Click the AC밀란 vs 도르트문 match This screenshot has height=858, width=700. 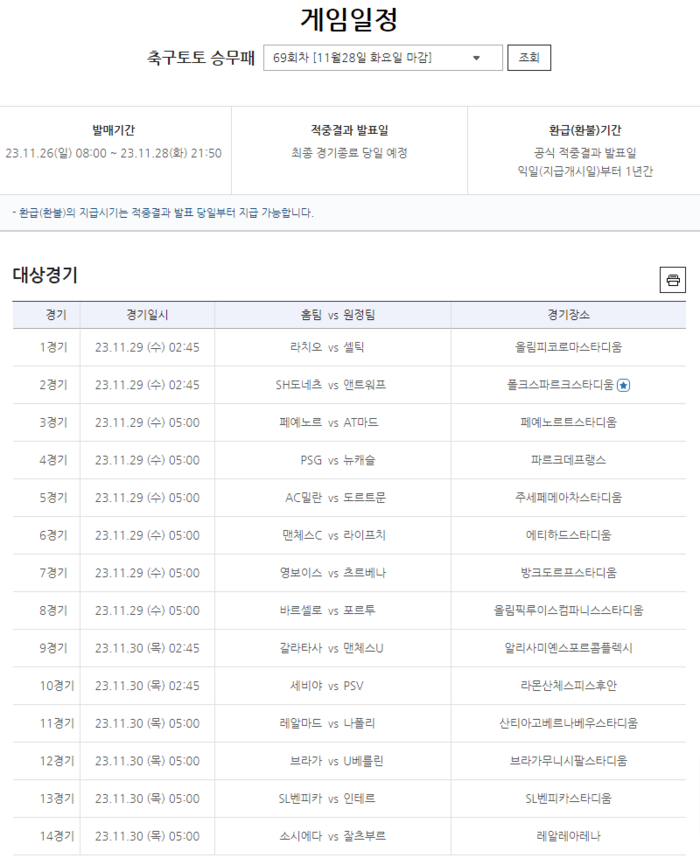[x=332, y=497]
